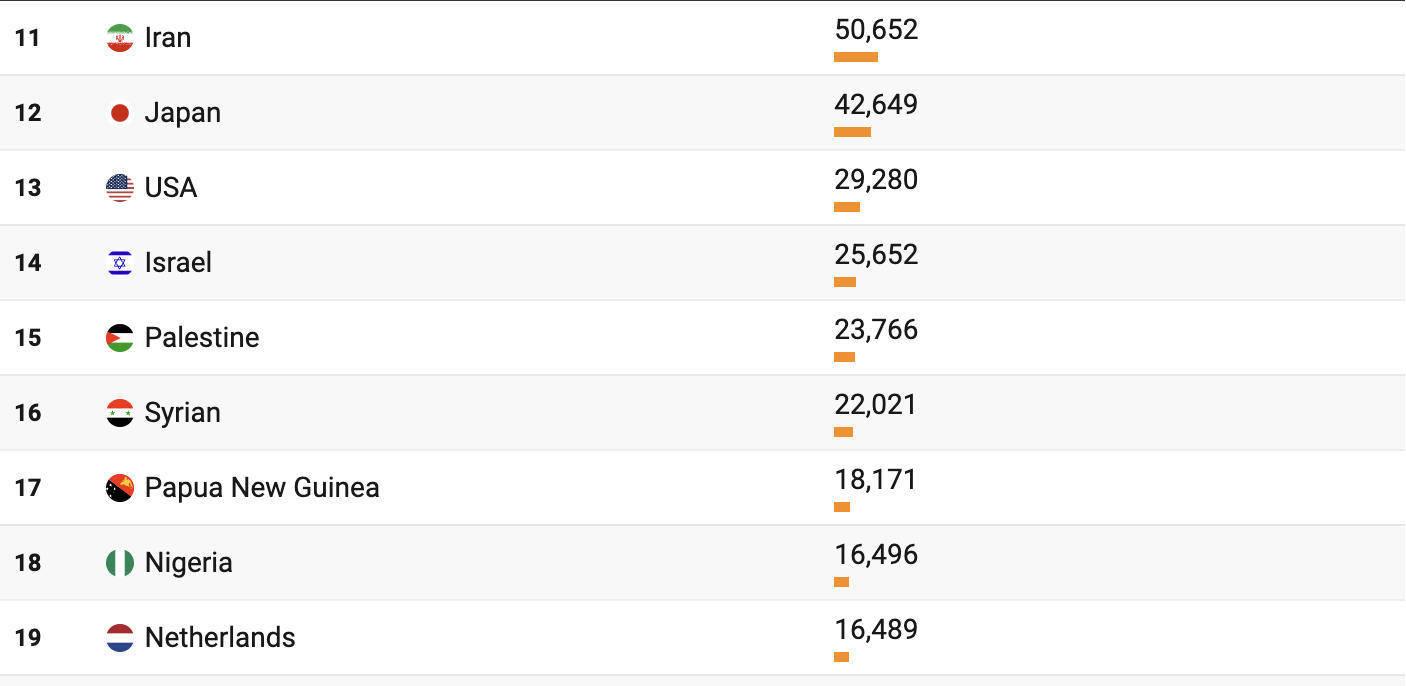Click the USA flag icon
1406x686 pixels.
tap(120, 188)
